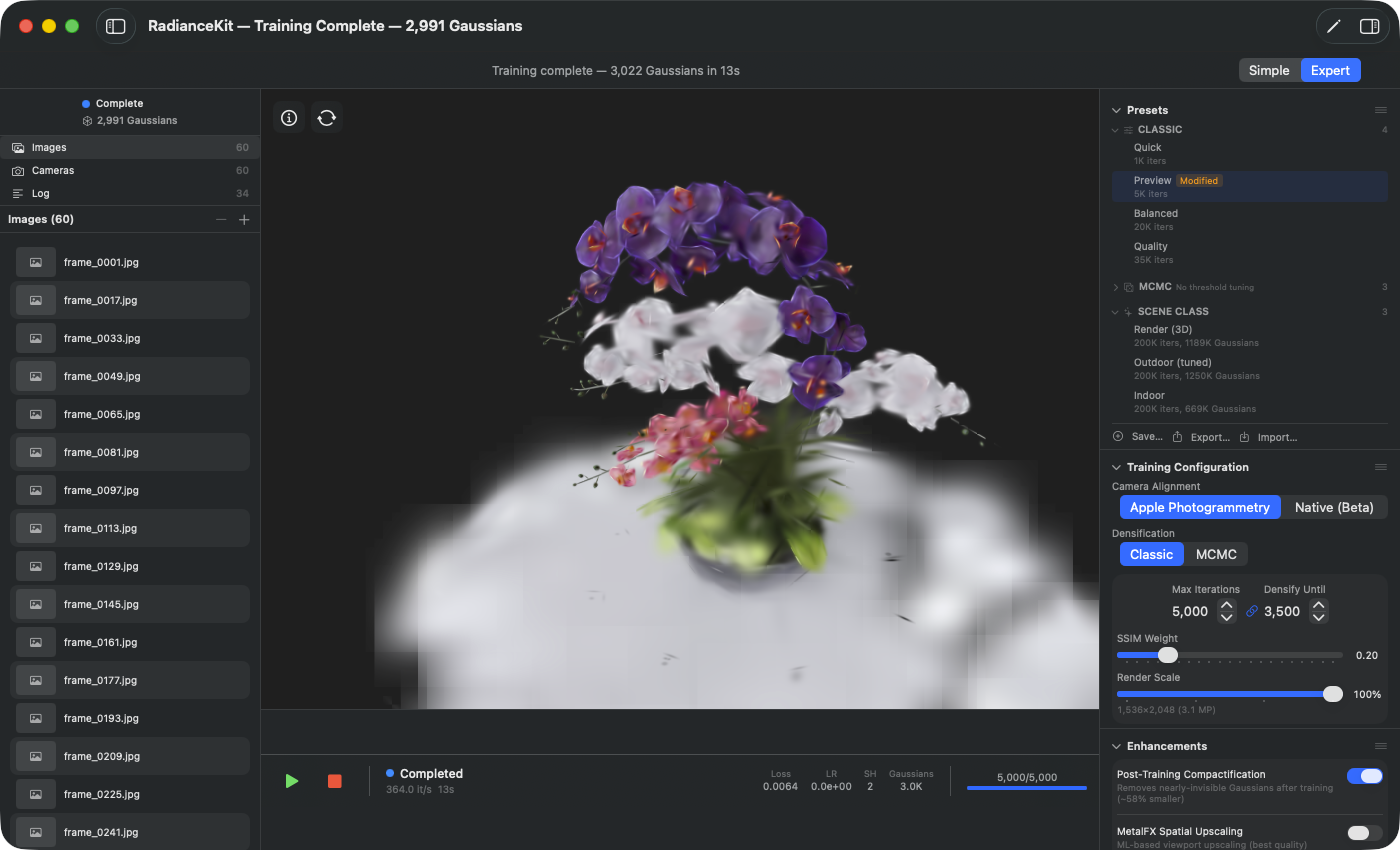Screen dimensions: 1400x850
Task: Toggle the right inspector panel icon
Action: point(1370,27)
